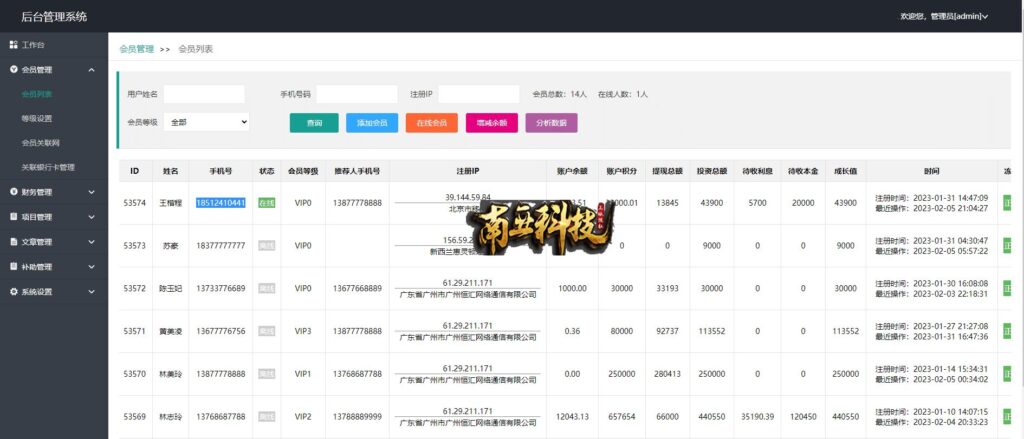Click the 成长值 column header
Image resolution: width=1024 pixels, height=439 pixels.
click(845, 171)
